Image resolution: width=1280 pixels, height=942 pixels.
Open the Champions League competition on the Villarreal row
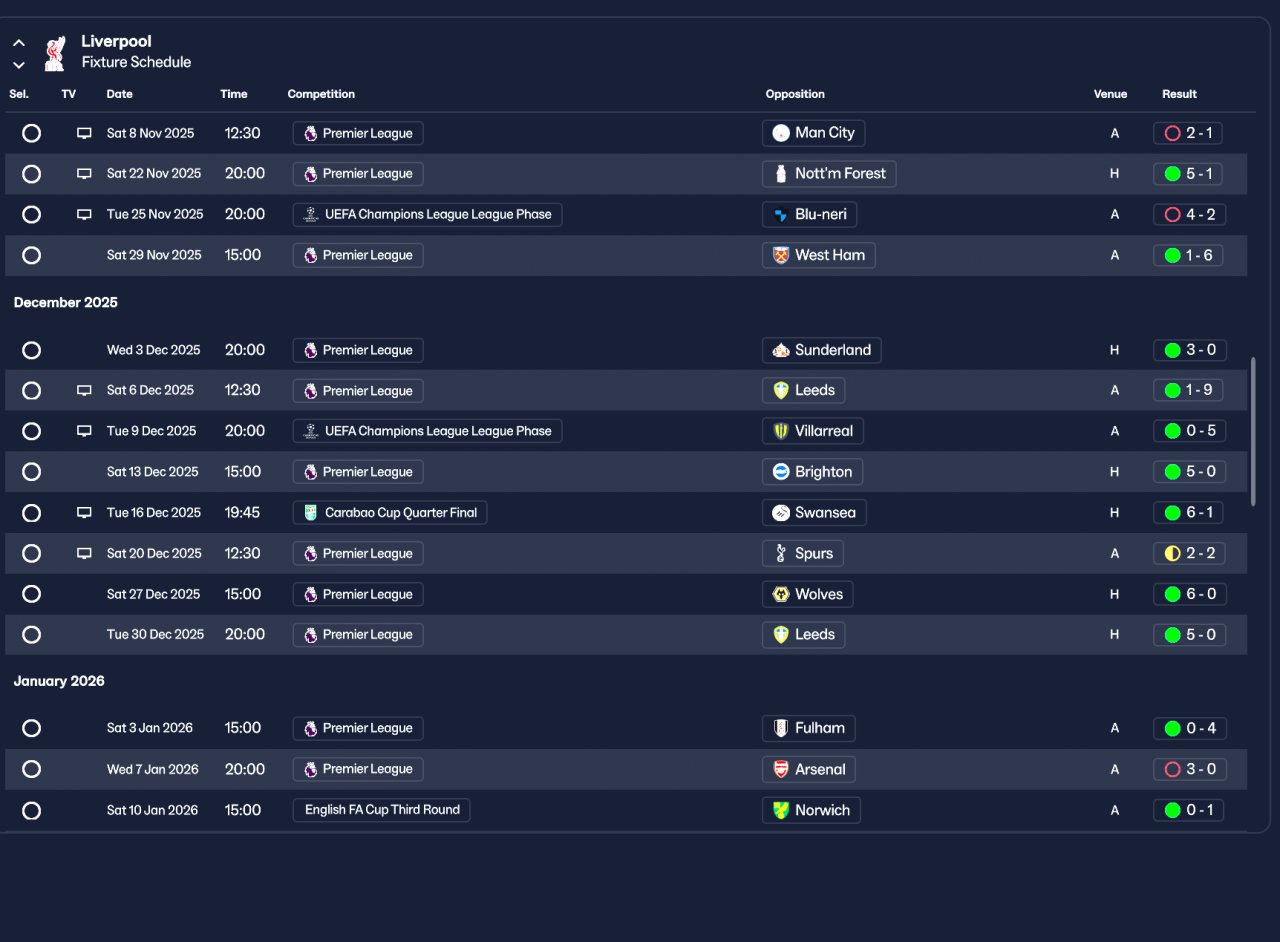point(427,431)
